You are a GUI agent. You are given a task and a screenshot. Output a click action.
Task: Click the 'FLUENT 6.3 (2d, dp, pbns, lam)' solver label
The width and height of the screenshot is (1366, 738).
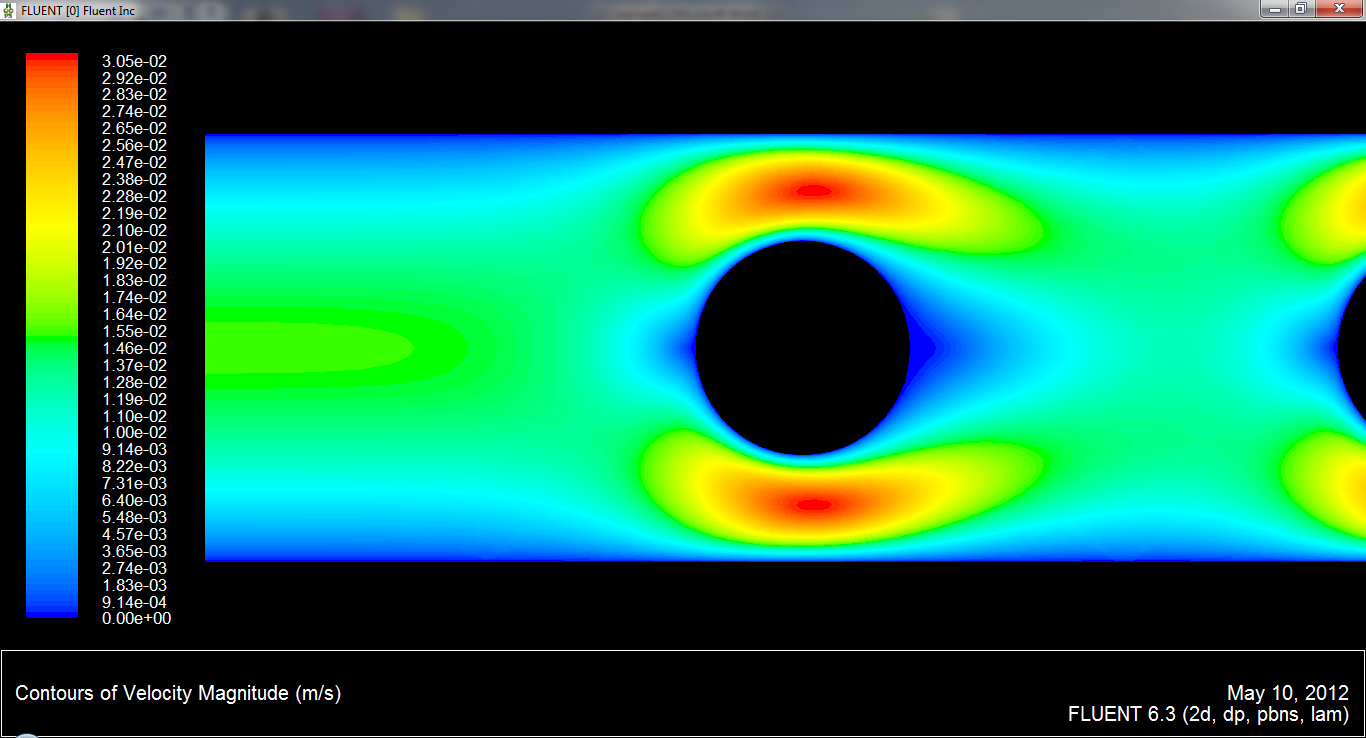click(x=1209, y=715)
